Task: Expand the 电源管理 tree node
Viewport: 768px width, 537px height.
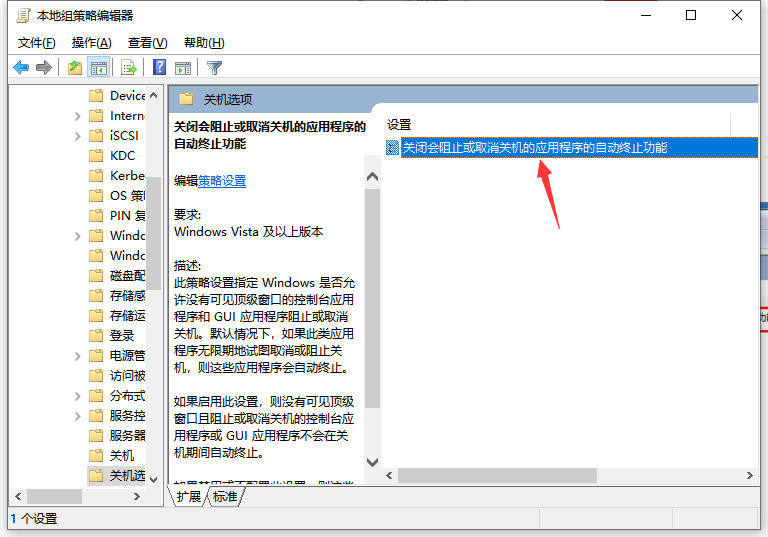Action: (x=78, y=355)
